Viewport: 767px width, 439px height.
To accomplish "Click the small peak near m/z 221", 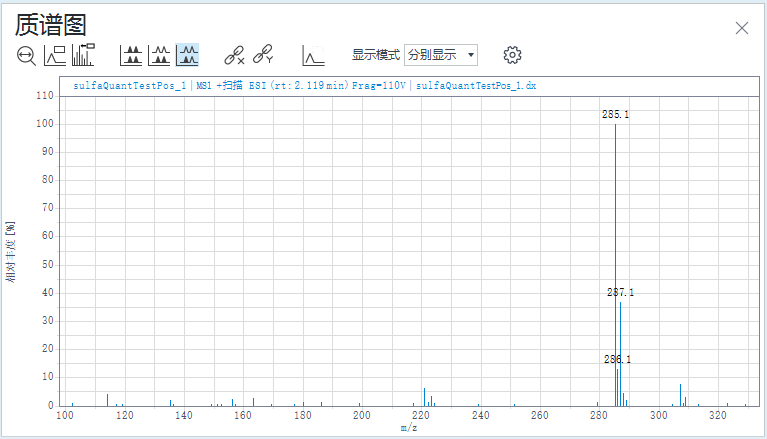I will point(424,397).
